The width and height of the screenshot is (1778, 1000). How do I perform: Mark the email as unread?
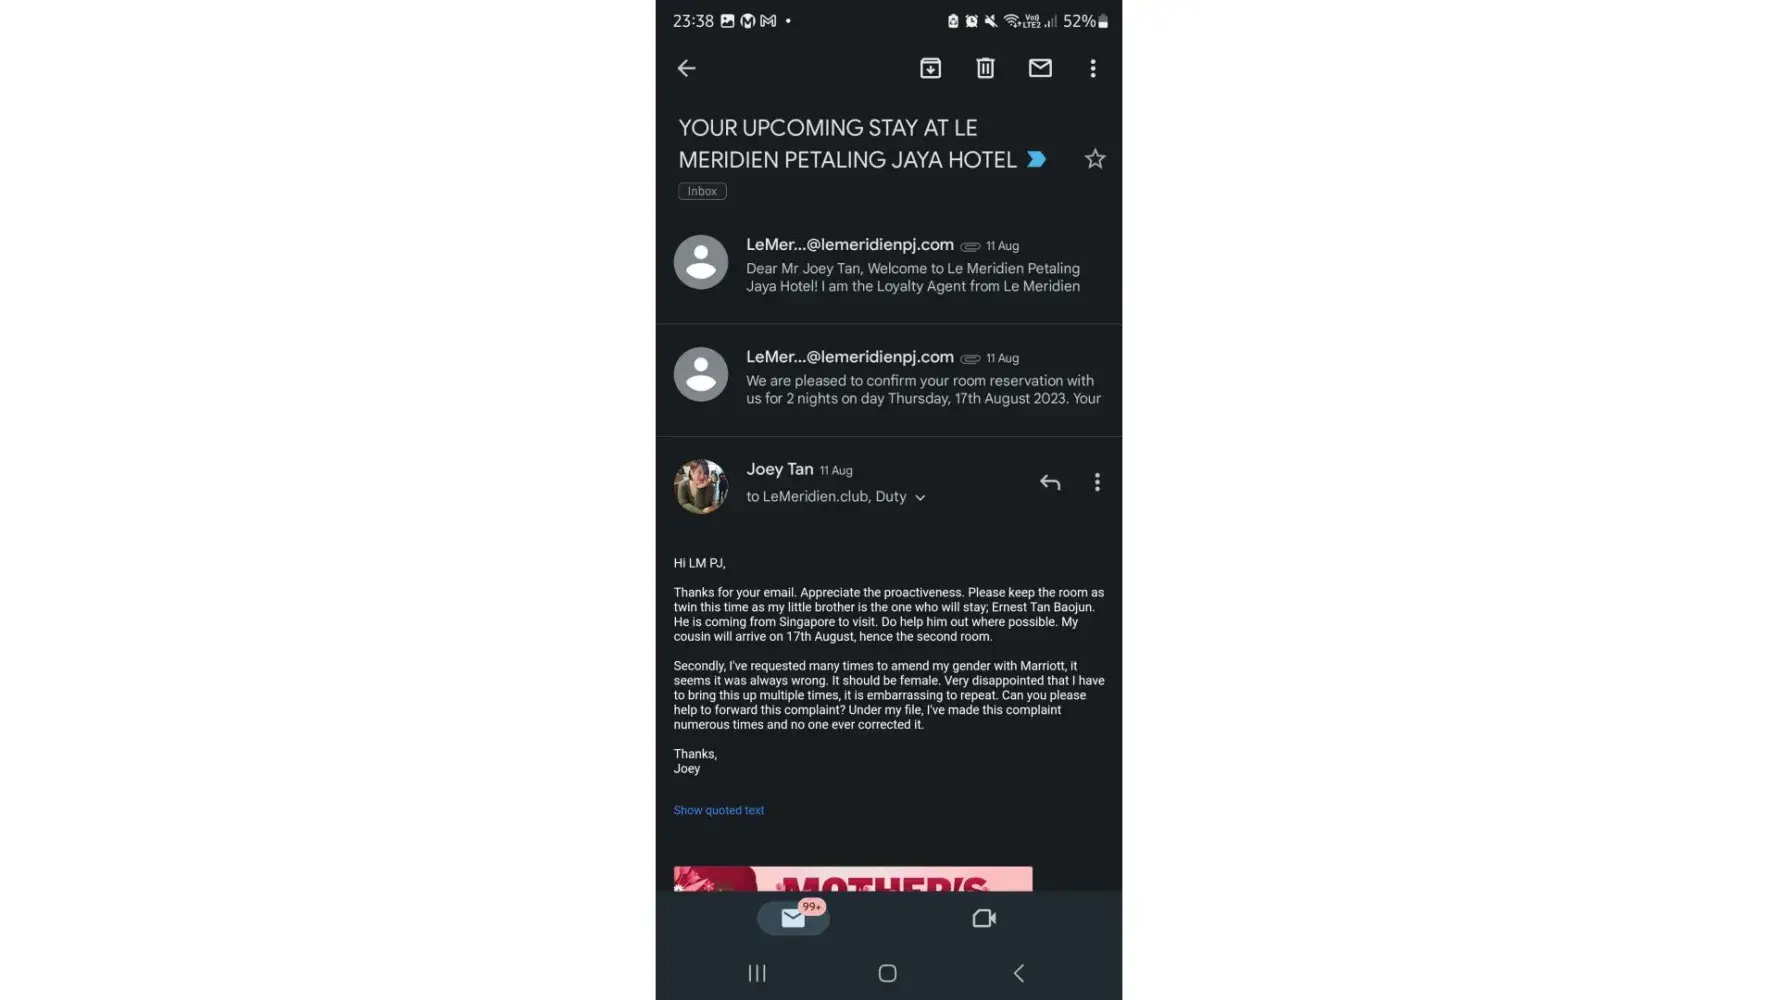[1040, 68]
